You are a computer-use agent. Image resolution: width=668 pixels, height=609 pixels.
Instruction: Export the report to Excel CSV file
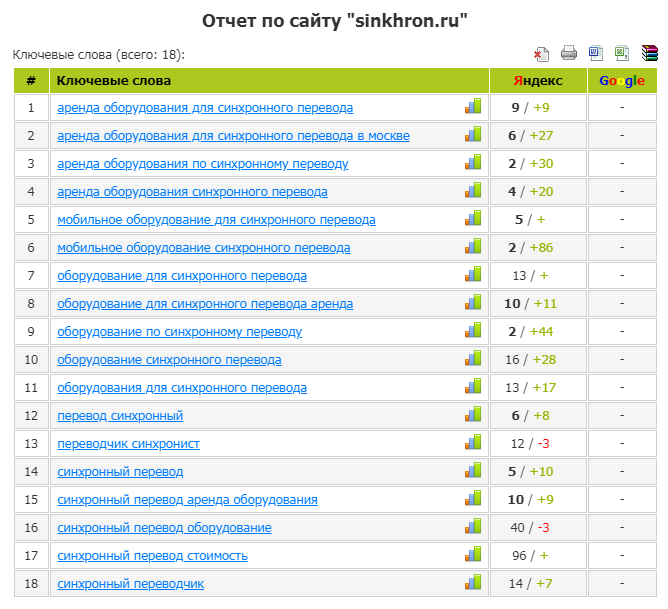point(622,54)
